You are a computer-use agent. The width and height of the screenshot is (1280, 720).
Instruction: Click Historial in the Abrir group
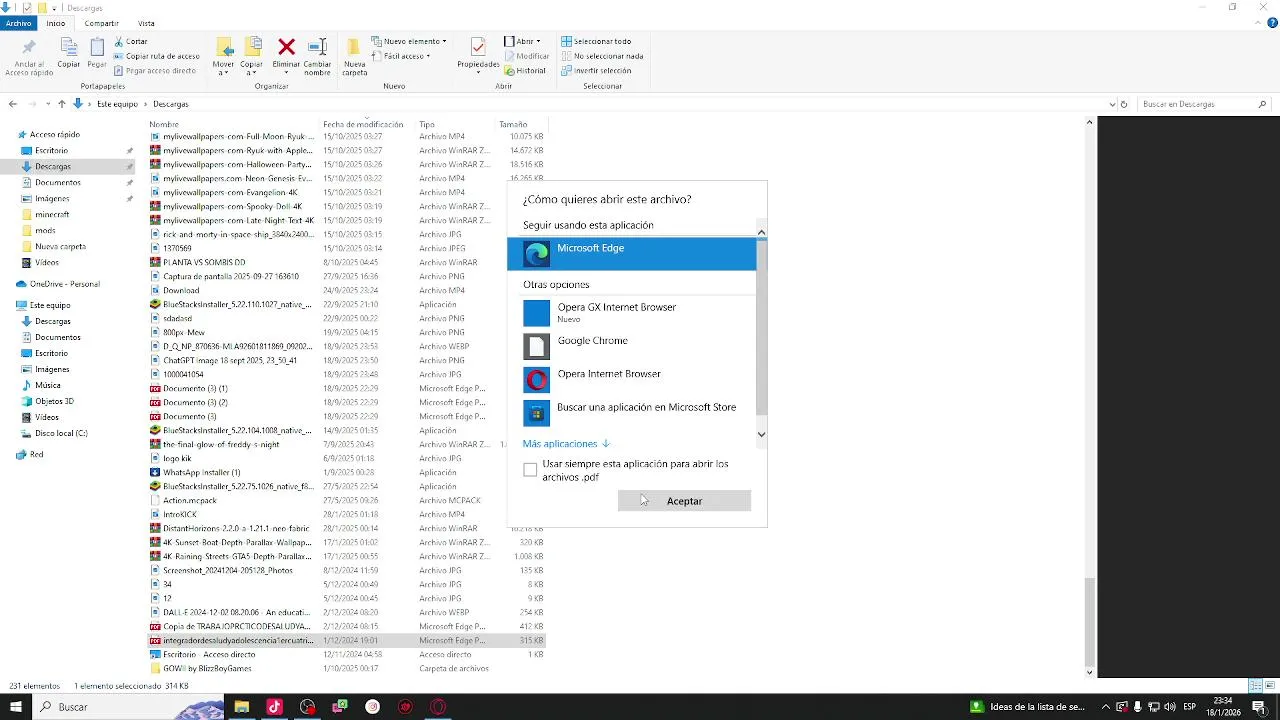click(x=525, y=71)
